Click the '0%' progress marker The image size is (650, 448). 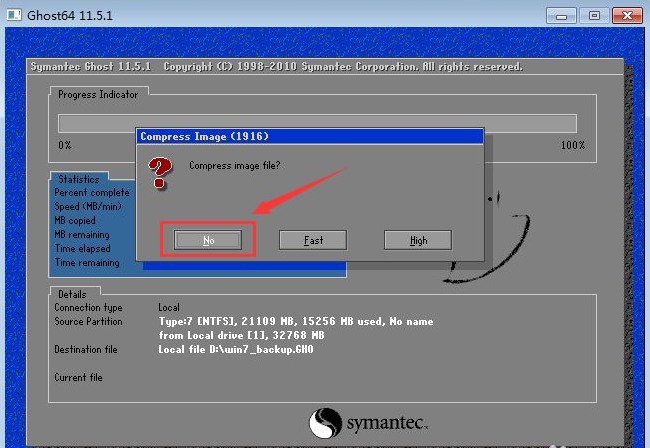(65, 145)
